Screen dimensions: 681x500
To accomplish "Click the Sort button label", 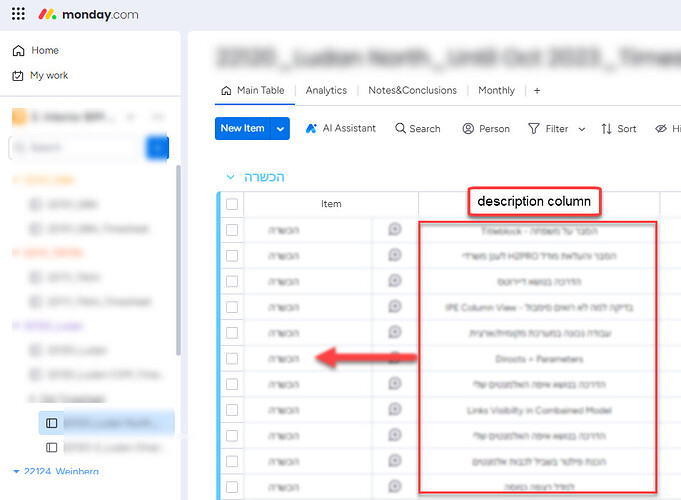I will pos(627,129).
